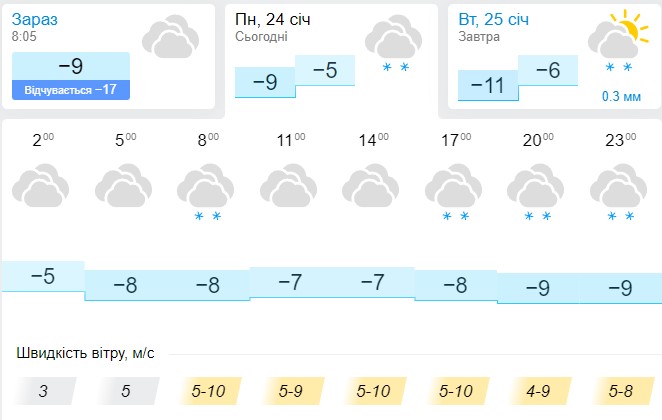Image resolution: width=662 pixels, height=420 pixels.
Task: Click the snow cloud icon under 23:00
Action: [x=619, y=192]
